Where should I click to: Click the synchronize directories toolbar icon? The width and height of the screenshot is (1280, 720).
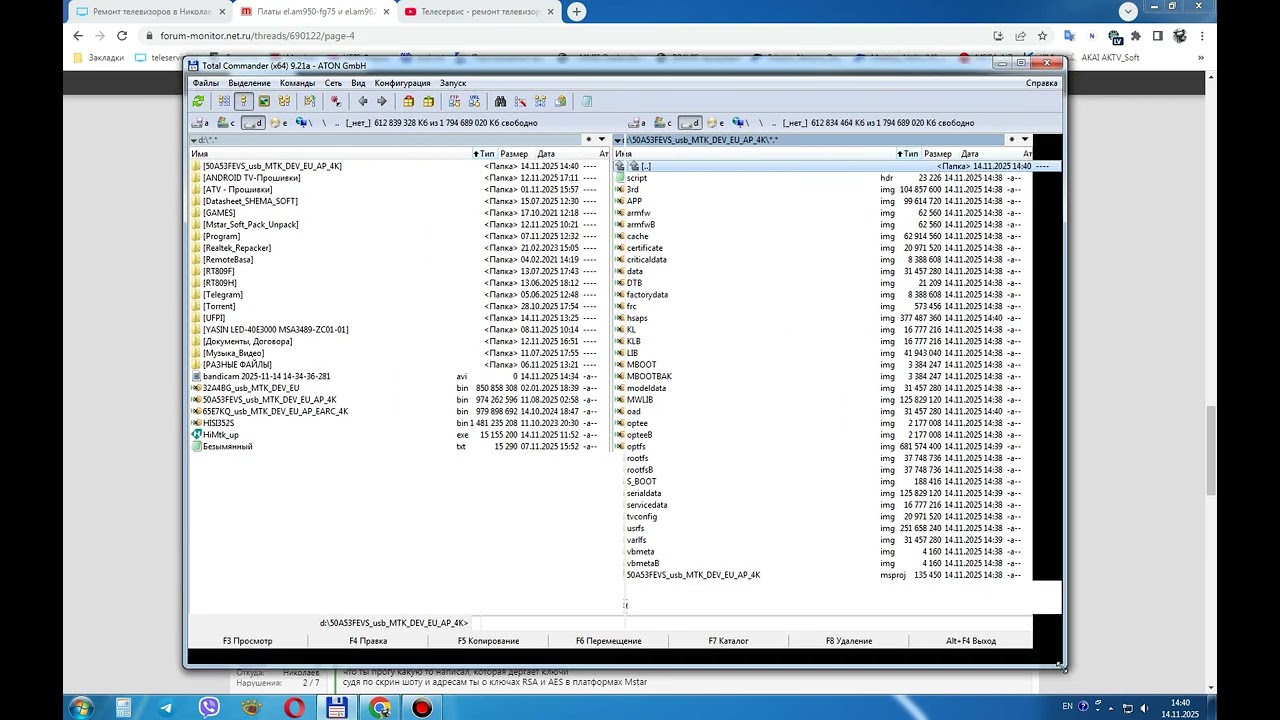[540, 101]
